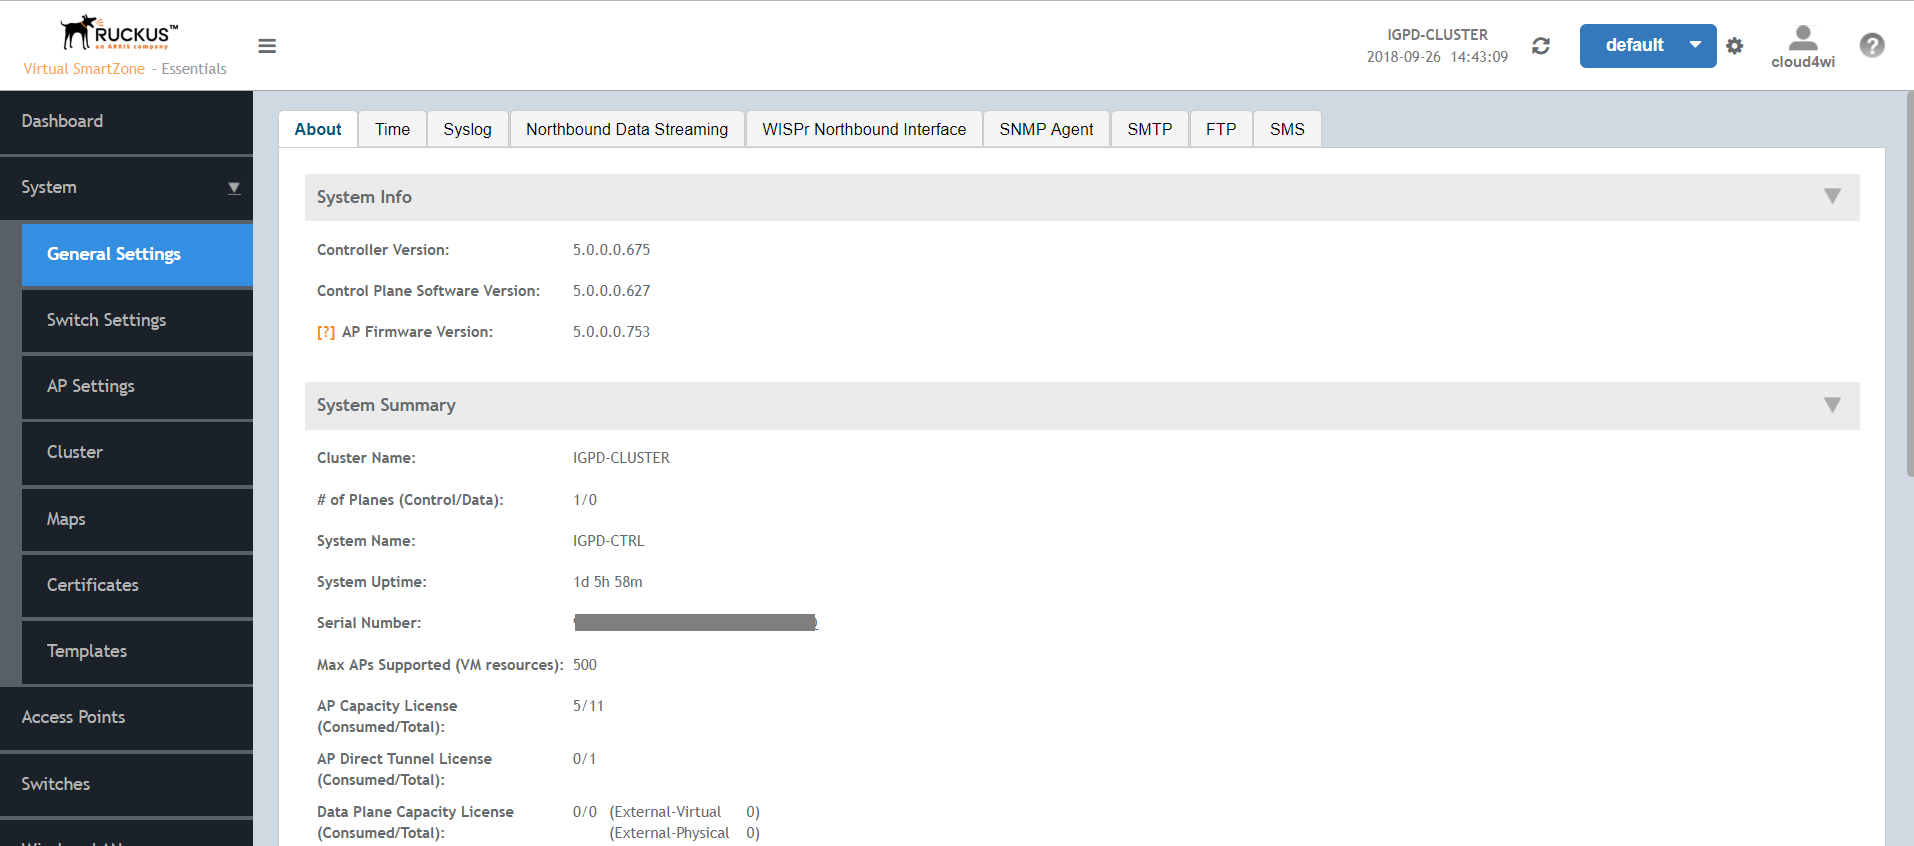The height and width of the screenshot is (846, 1914).
Task: Toggle the hamburger navigation menu icon
Action: point(267,46)
